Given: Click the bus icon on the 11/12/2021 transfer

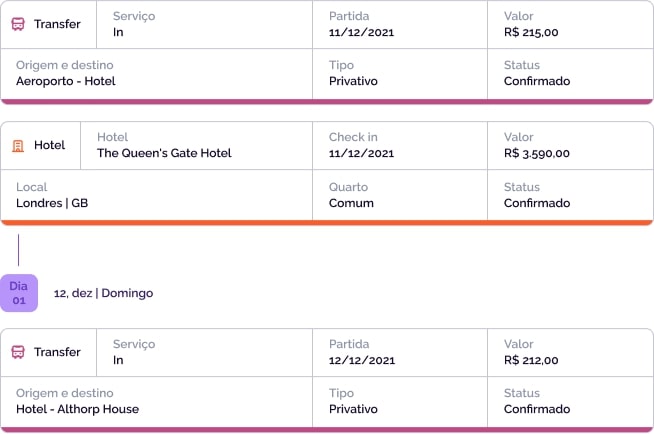Looking at the screenshot, I should pyautogui.click(x=18, y=24).
